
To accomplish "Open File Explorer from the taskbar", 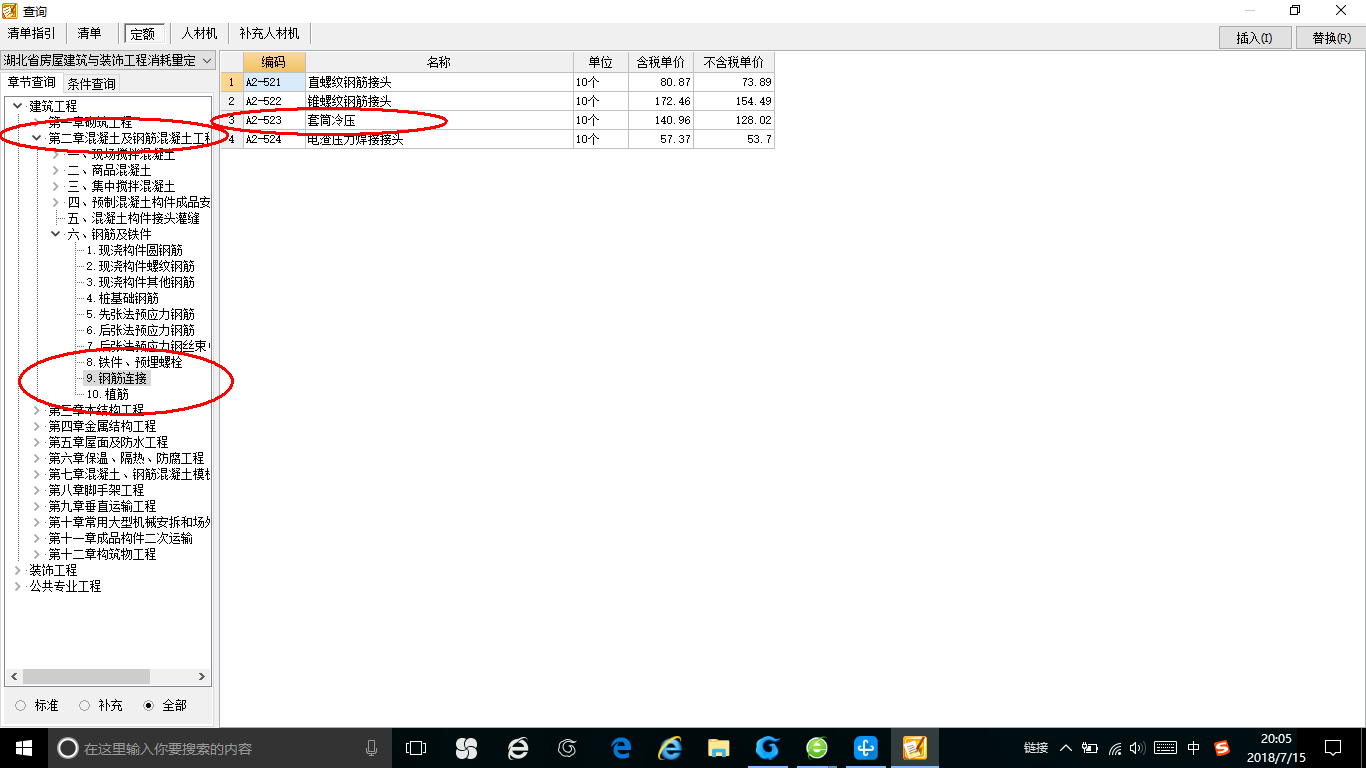I will 718,748.
